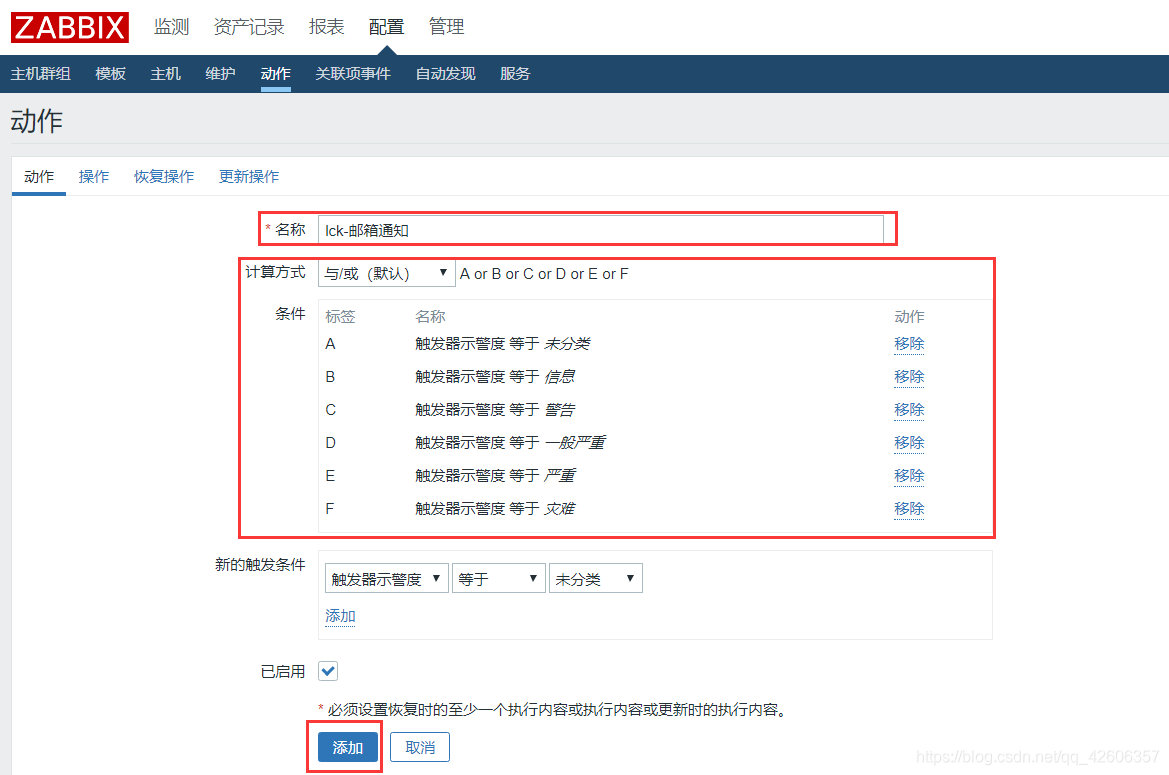Click the 名称 input field

click(601, 230)
